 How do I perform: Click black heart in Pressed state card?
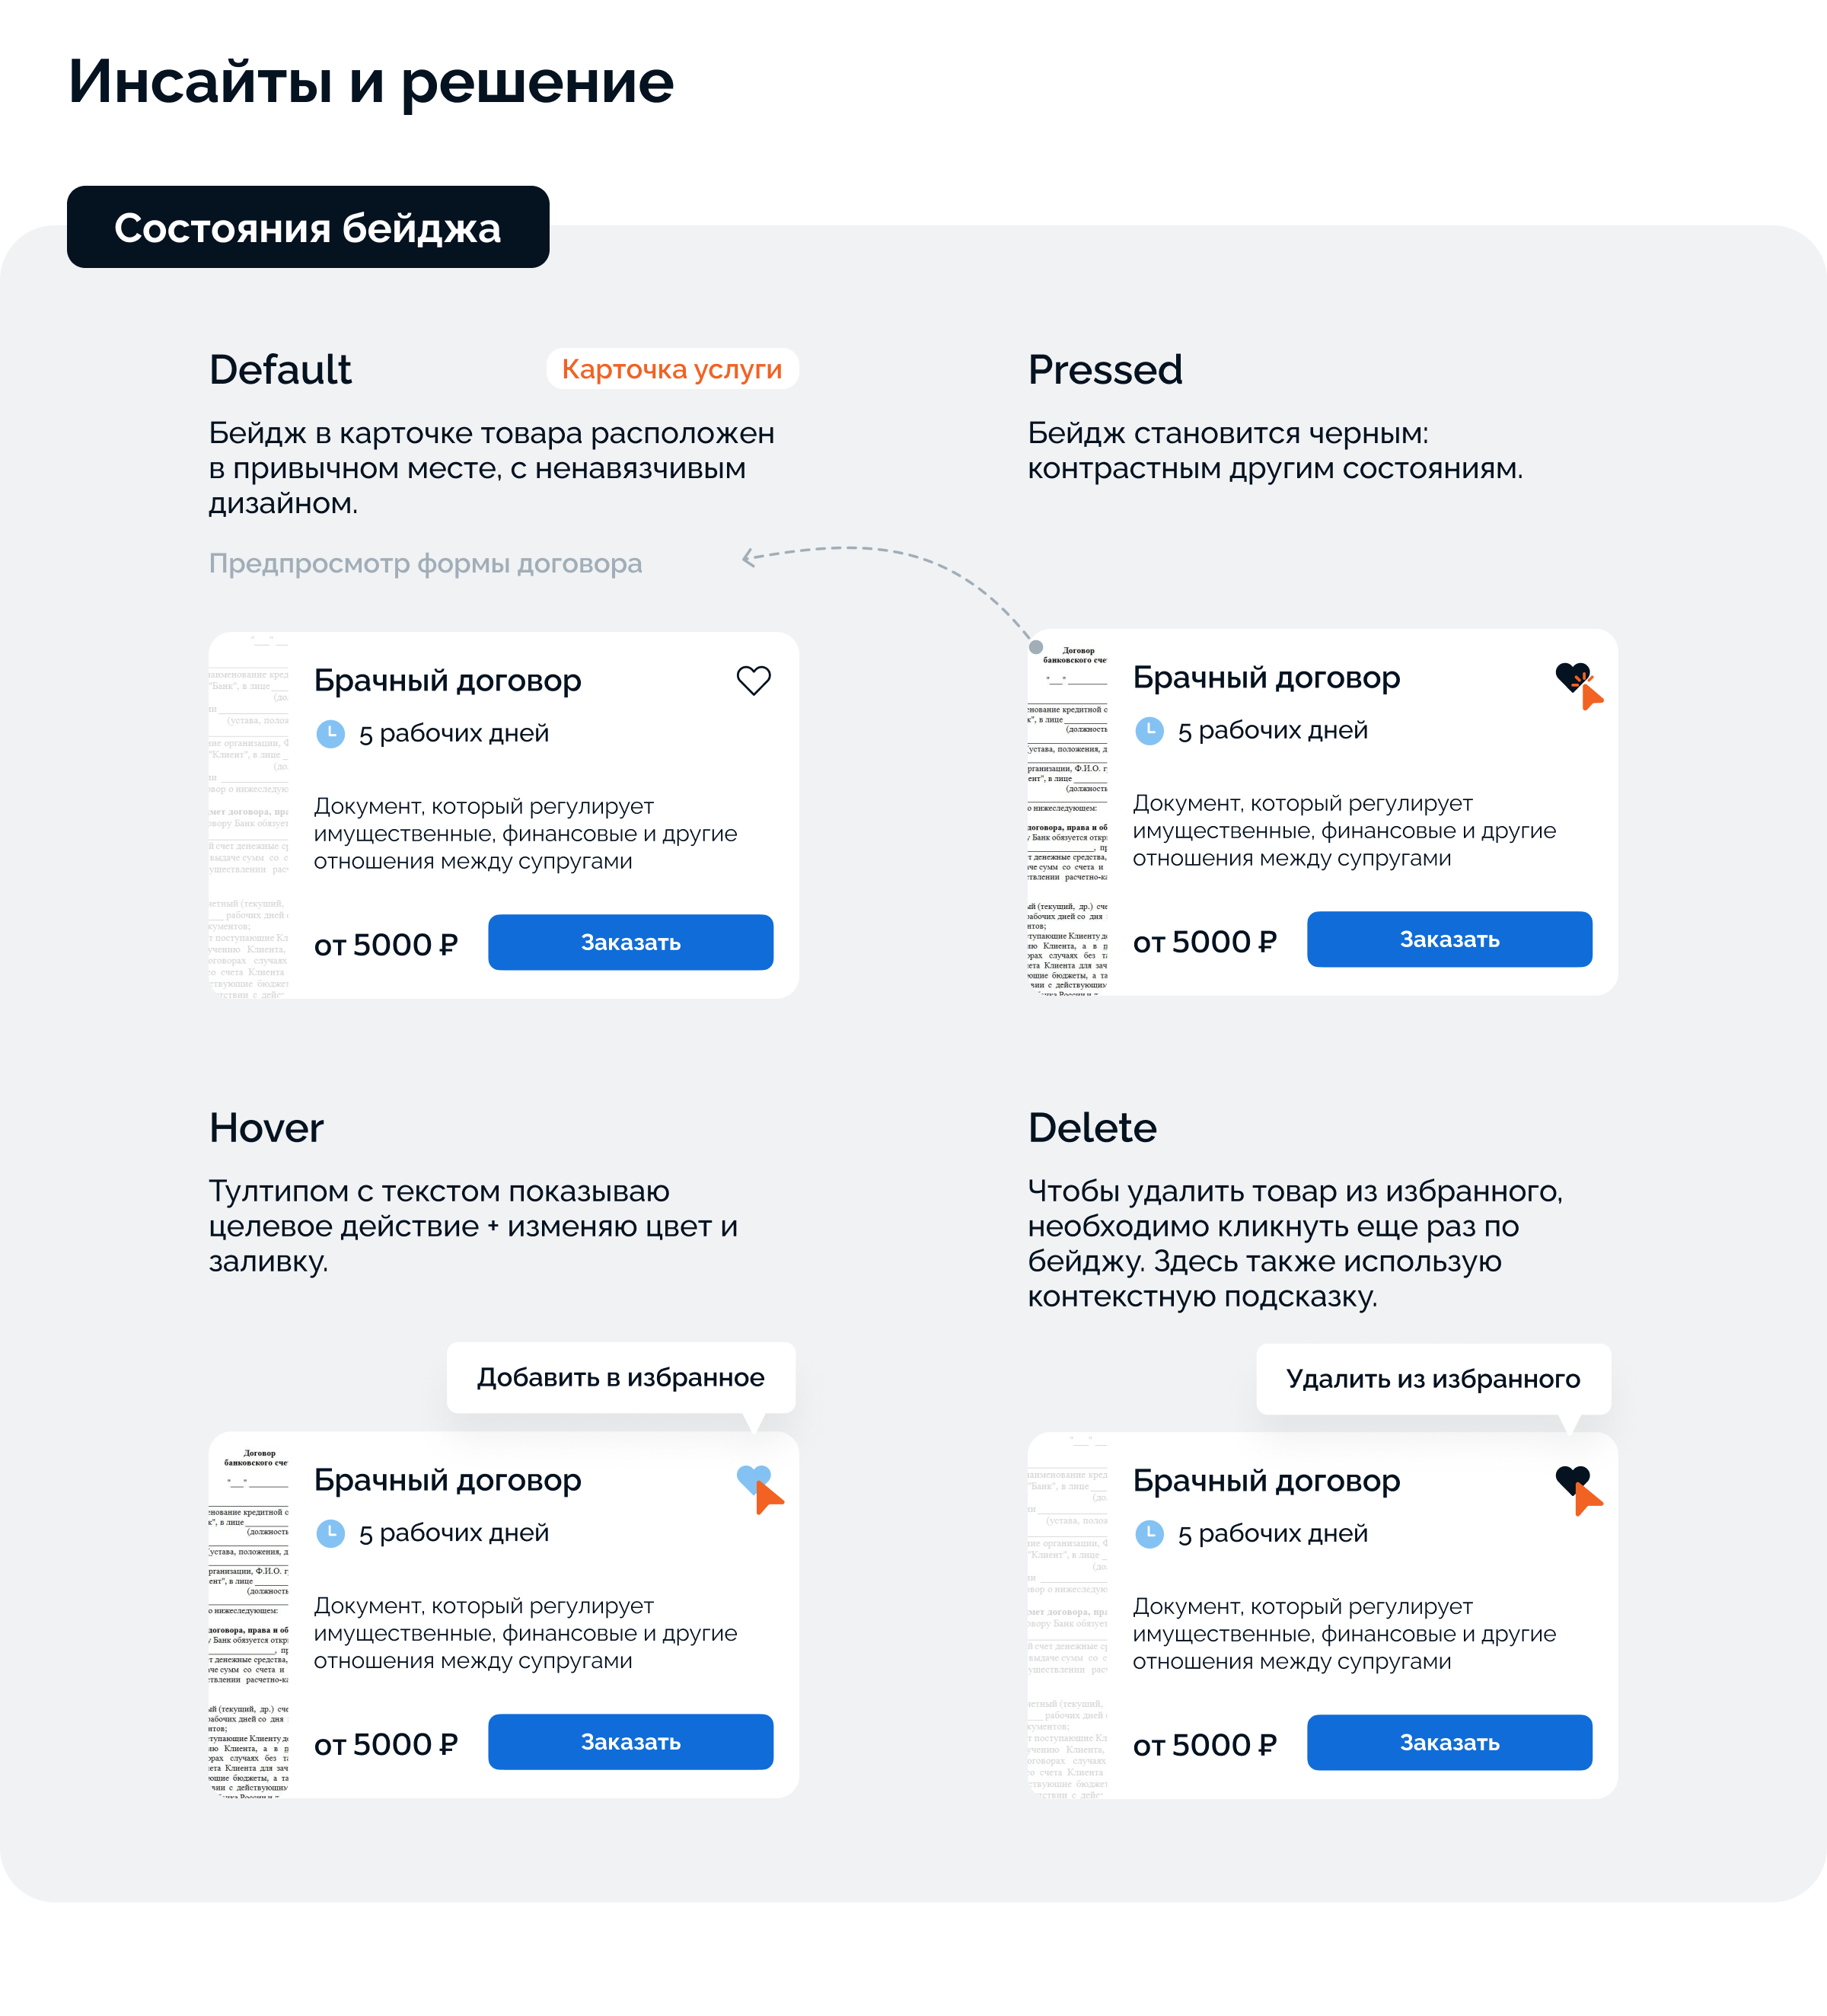pyautogui.click(x=1571, y=677)
